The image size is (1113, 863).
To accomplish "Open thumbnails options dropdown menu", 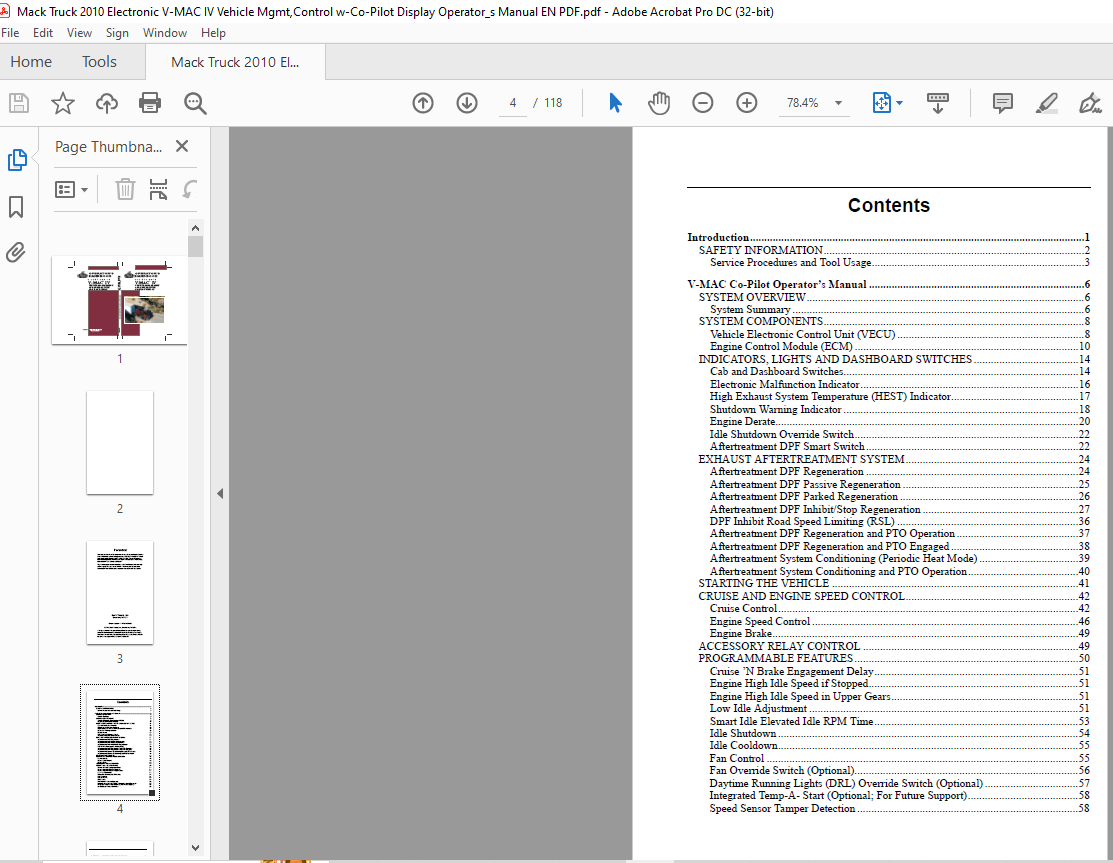I will coord(71,189).
